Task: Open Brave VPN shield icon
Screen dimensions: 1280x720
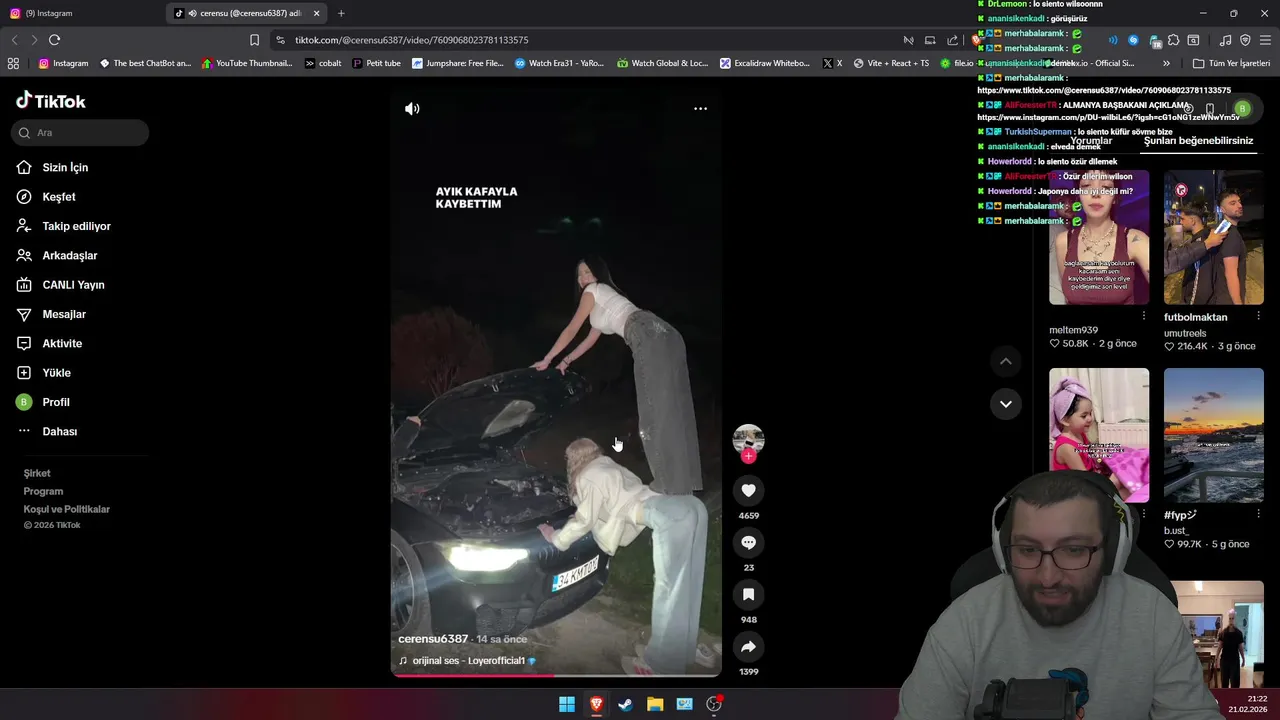Action: coord(1245,40)
